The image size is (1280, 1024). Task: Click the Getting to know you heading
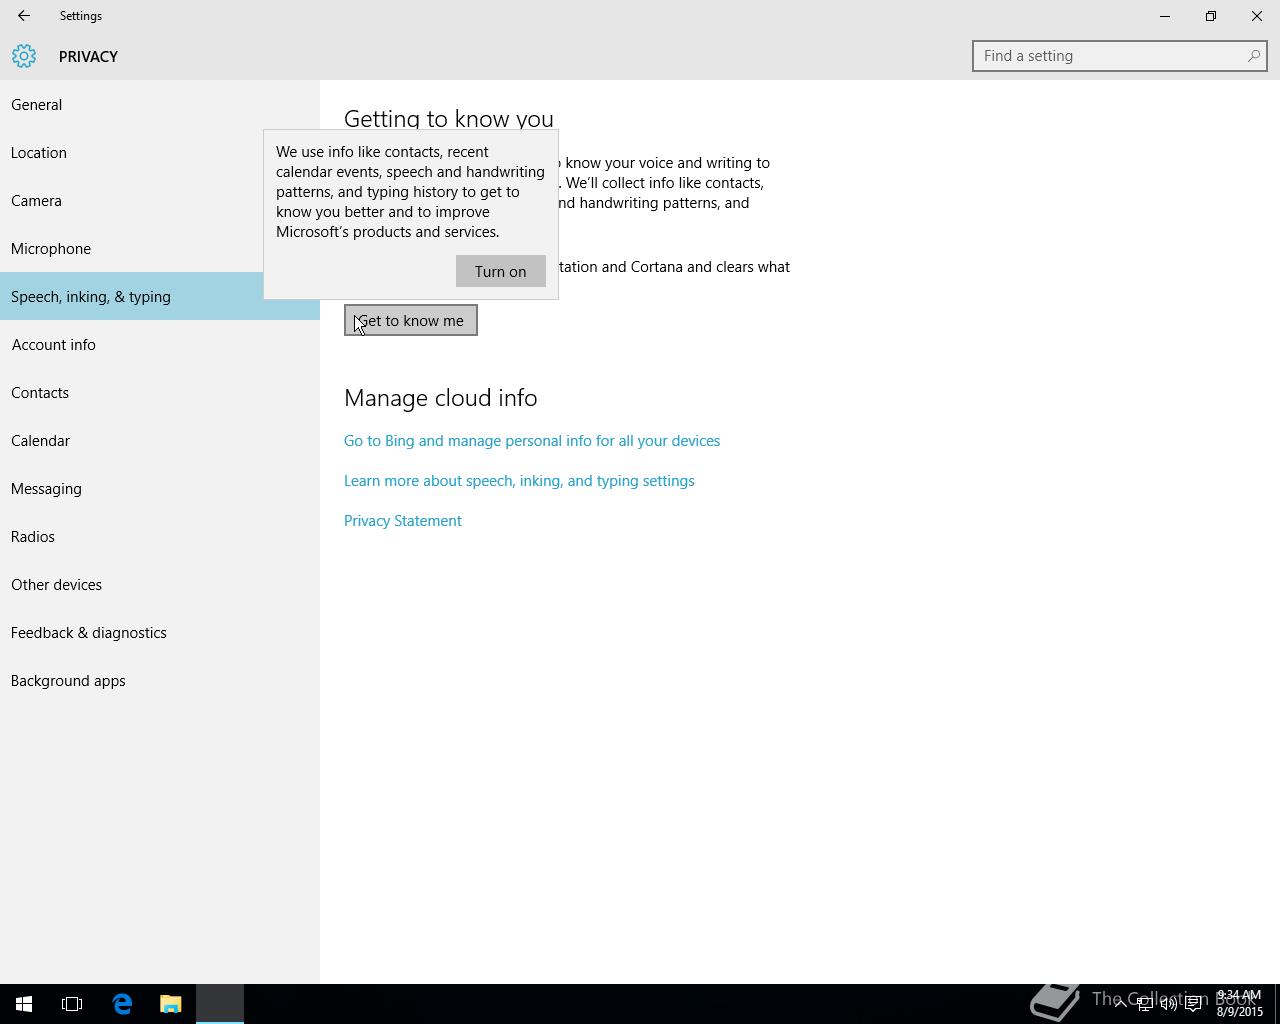(449, 118)
